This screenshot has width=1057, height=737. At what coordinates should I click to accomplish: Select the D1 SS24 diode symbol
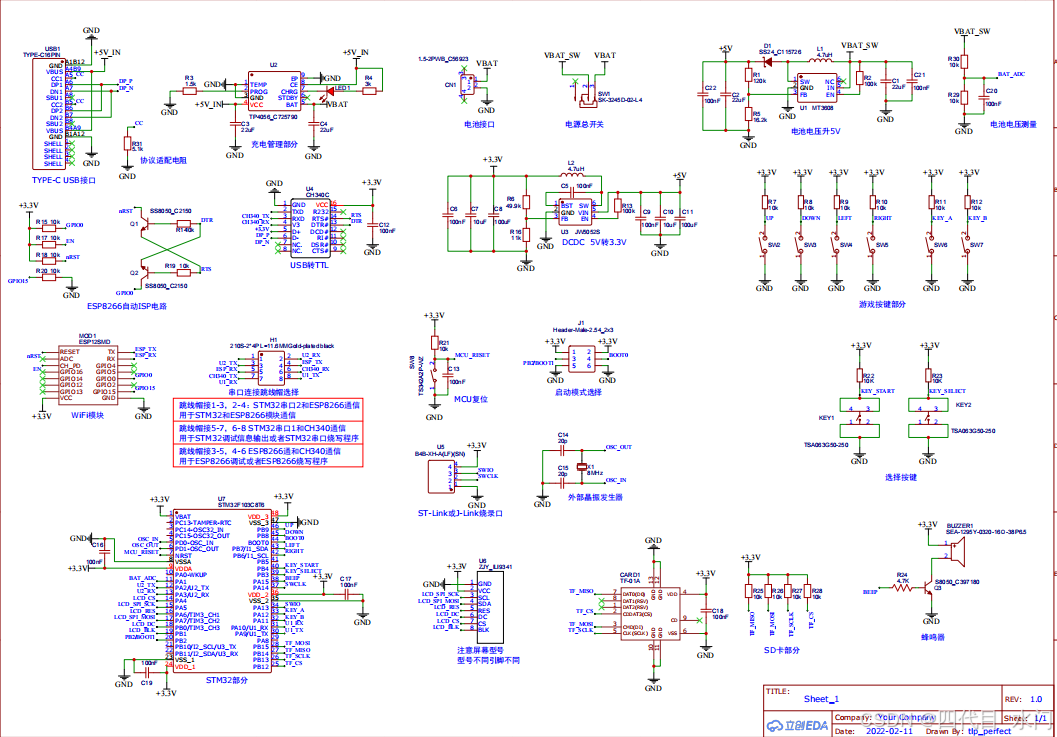click(x=767, y=62)
